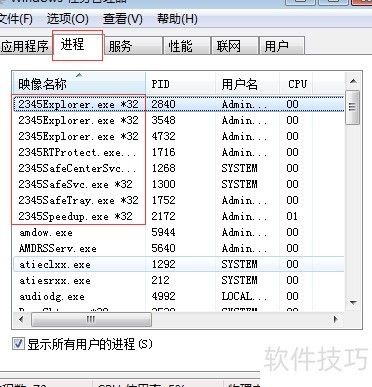Select 2345Explorer.exe process with PID 2840
This screenshot has height=387, width=372.
(179, 104)
